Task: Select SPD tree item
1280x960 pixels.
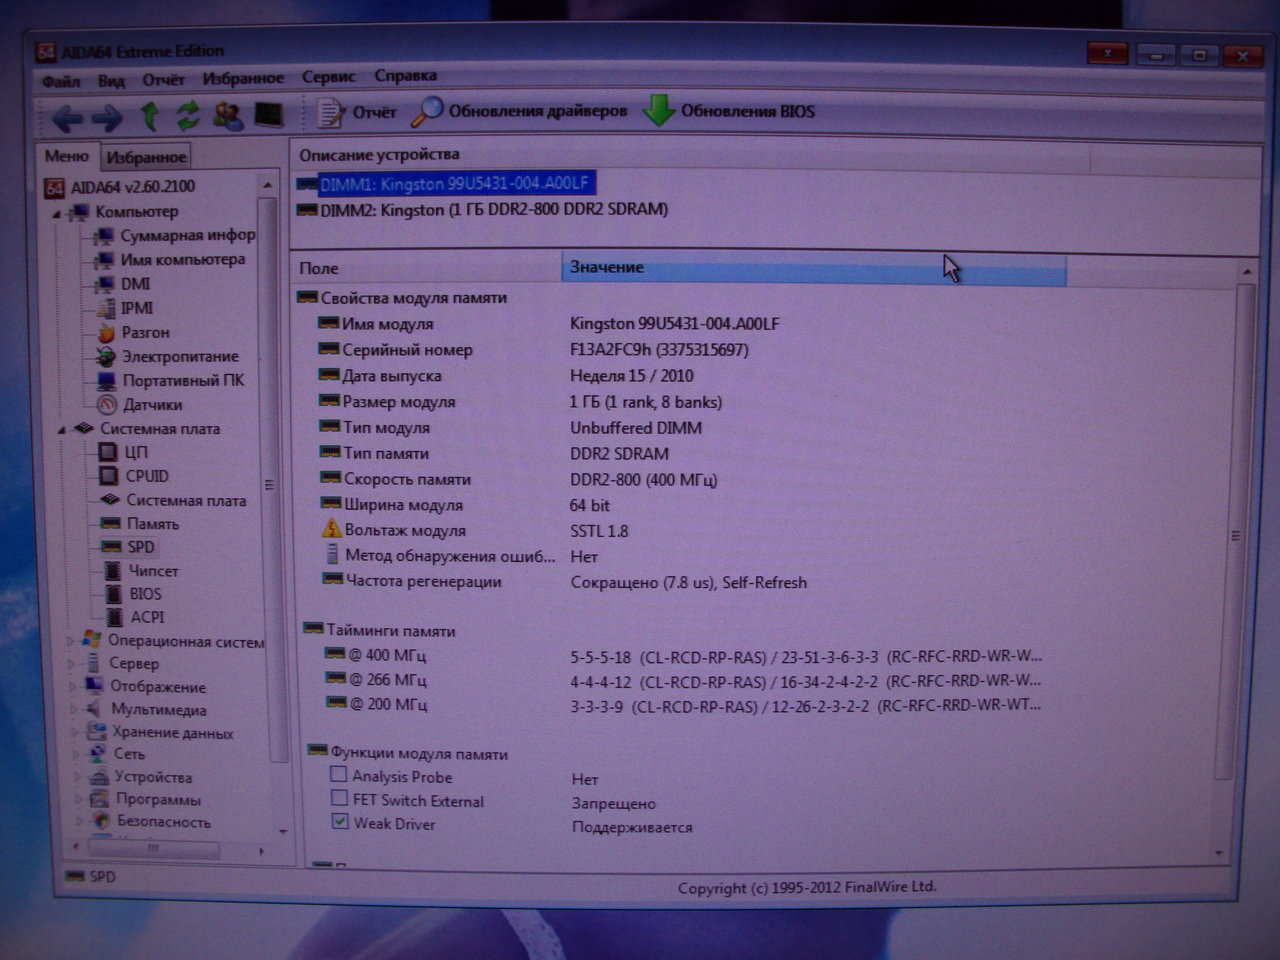Action: tap(127, 547)
